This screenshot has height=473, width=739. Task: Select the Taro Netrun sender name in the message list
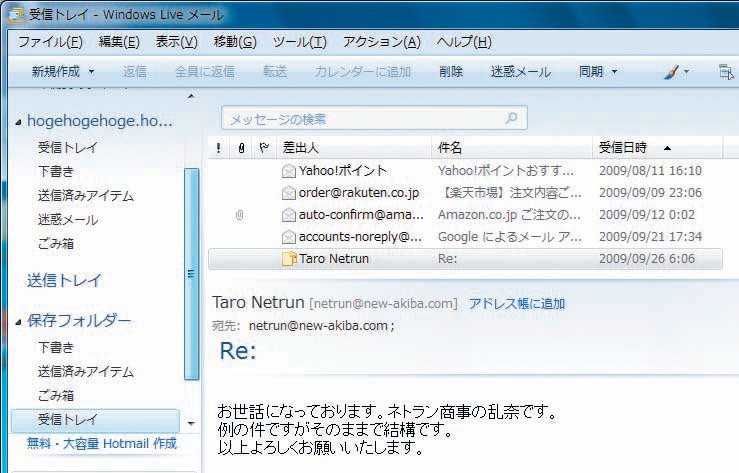click(x=334, y=259)
